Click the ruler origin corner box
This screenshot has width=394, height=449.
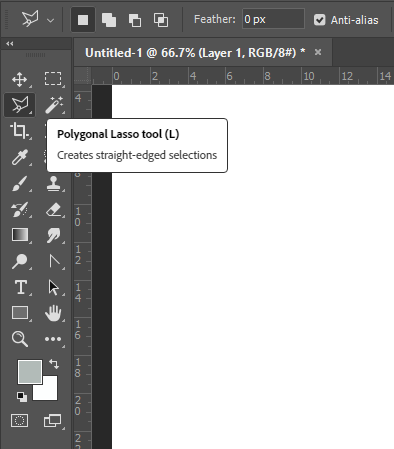click(x=82, y=75)
